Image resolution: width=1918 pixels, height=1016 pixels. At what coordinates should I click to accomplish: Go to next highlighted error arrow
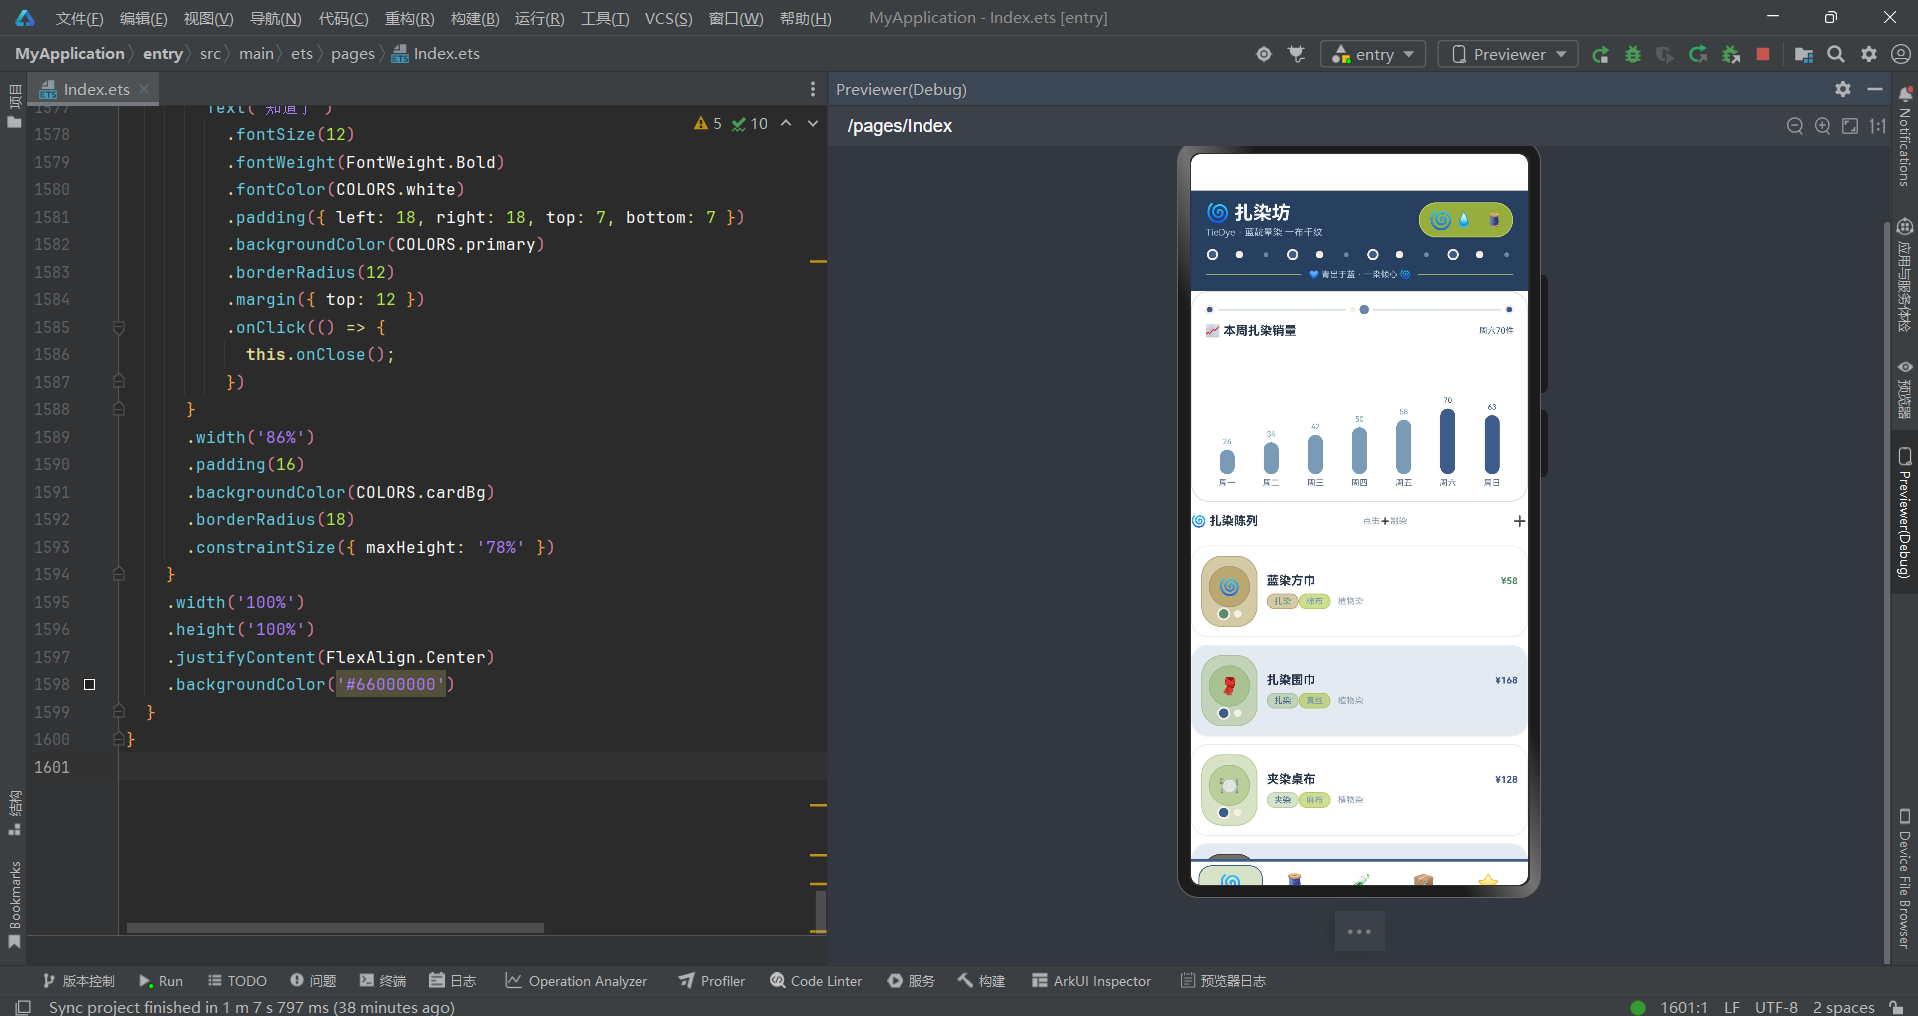[813, 123]
